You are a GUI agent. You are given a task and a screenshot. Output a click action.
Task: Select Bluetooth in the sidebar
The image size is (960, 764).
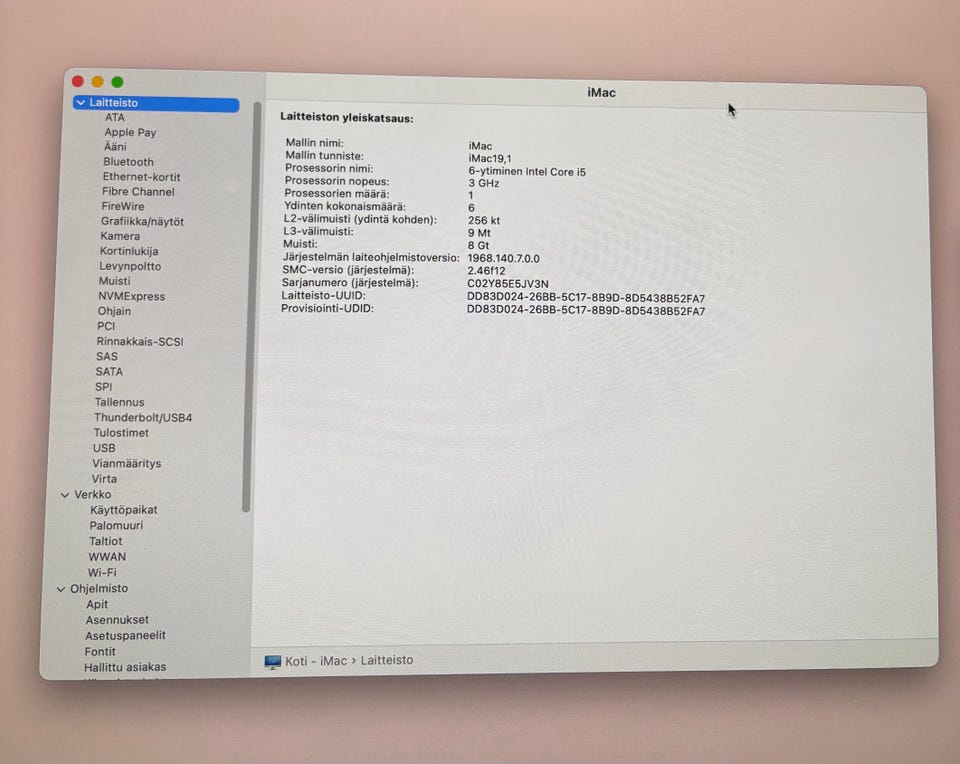(128, 162)
